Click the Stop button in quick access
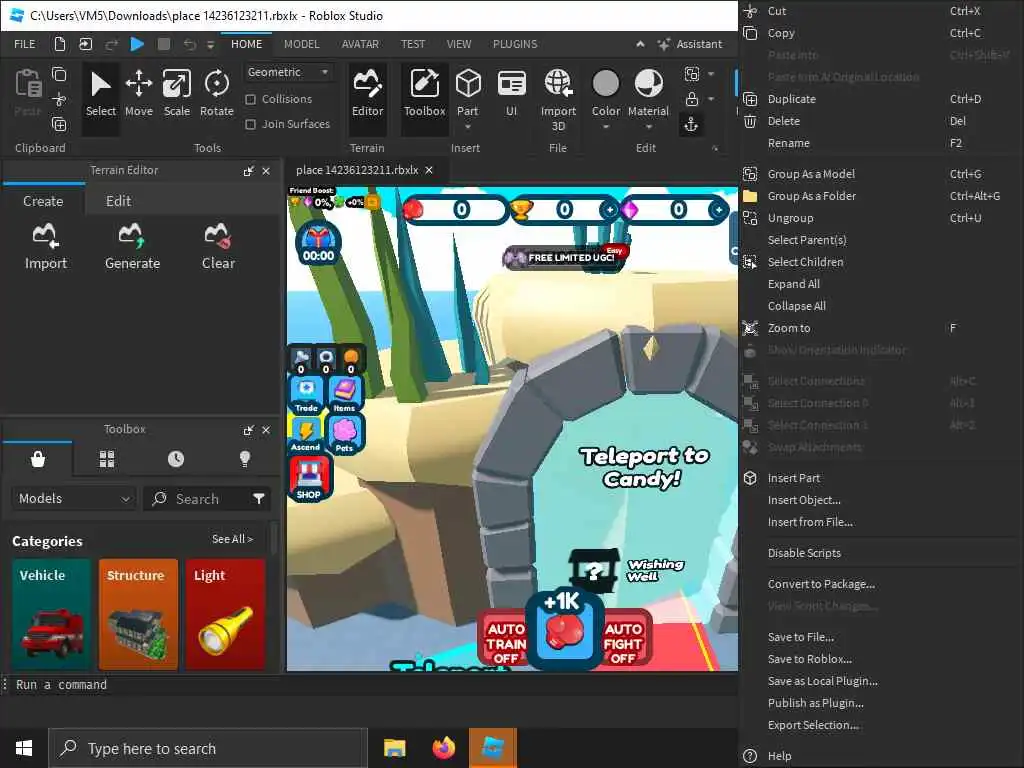Screen dimensions: 1024x768 (164, 44)
